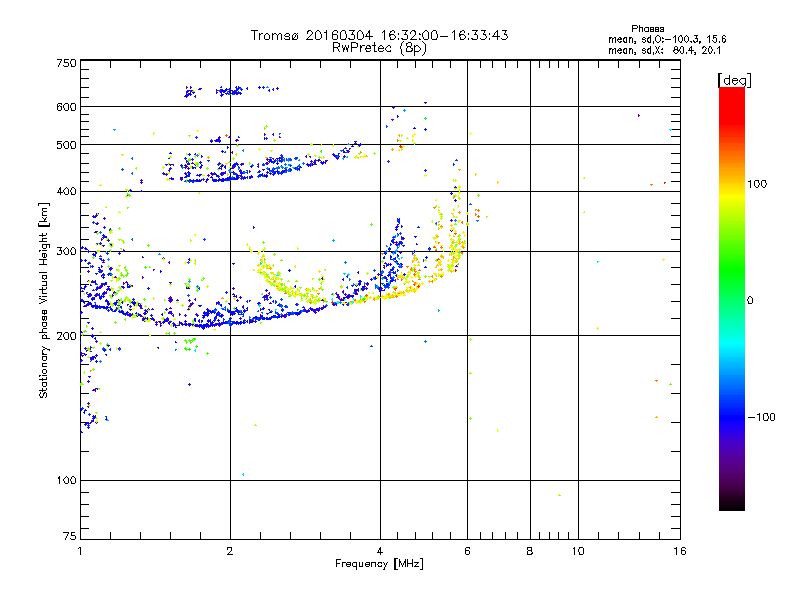Click the '4' x-axis tick label

point(380,551)
